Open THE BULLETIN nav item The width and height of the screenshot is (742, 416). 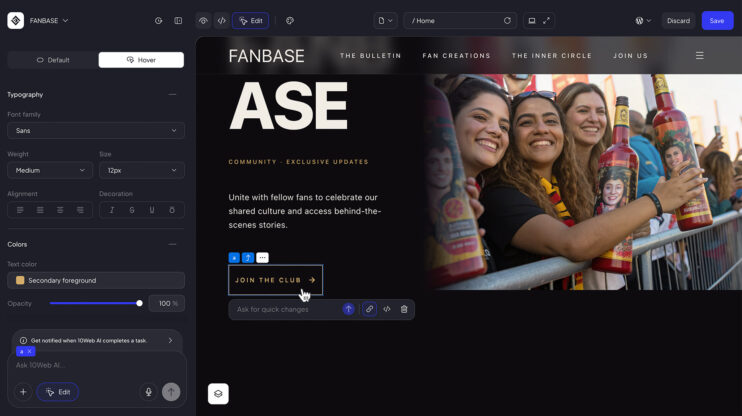(x=370, y=56)
